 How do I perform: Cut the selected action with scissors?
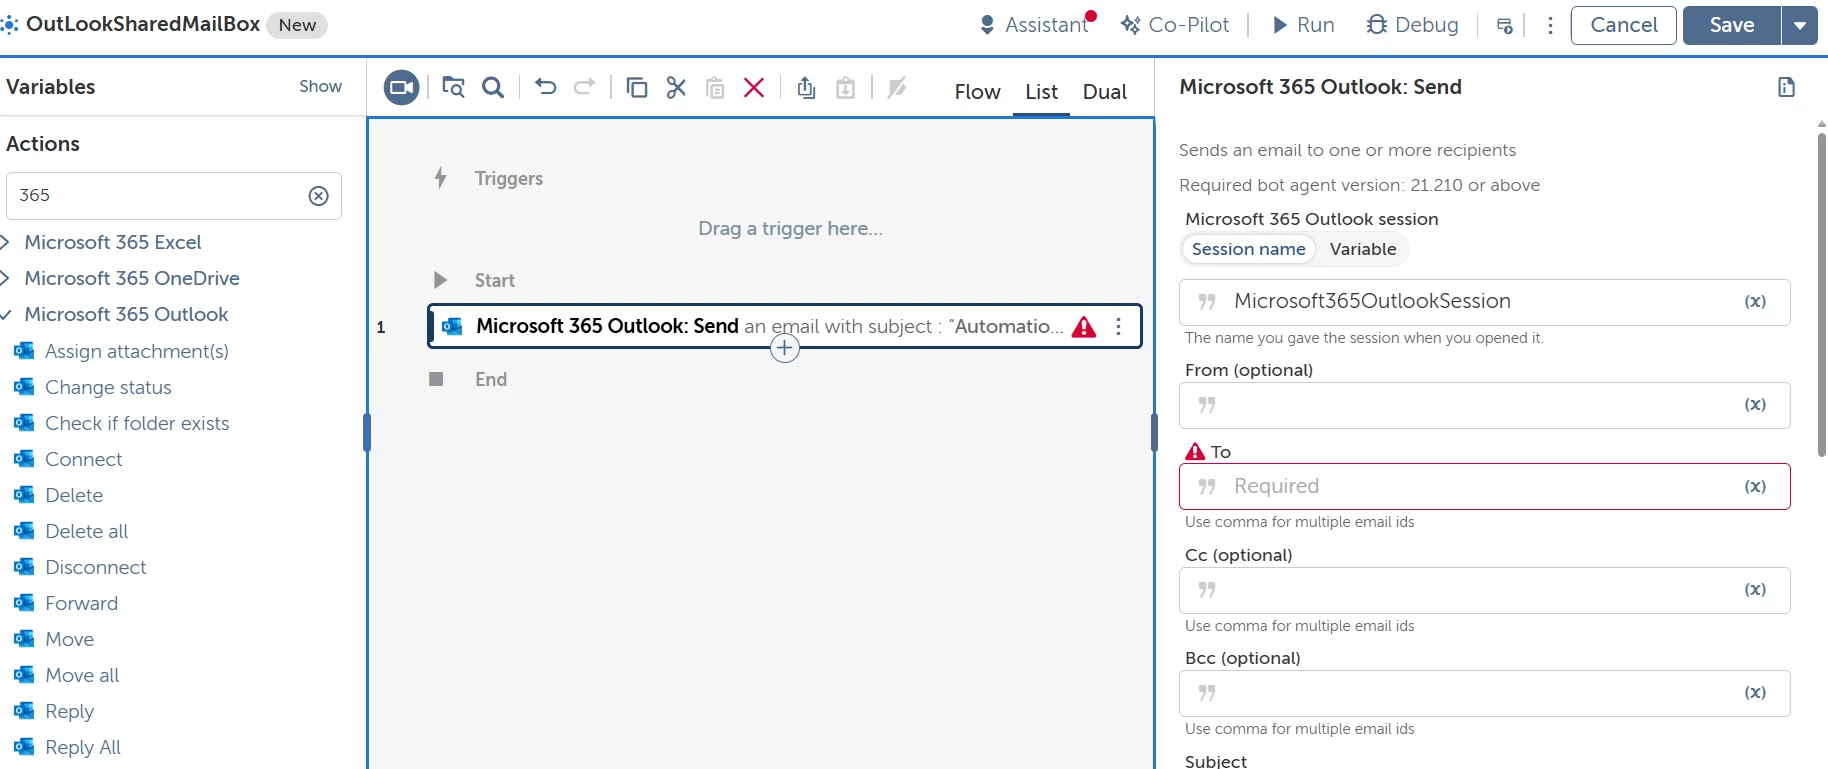[676, 88]
